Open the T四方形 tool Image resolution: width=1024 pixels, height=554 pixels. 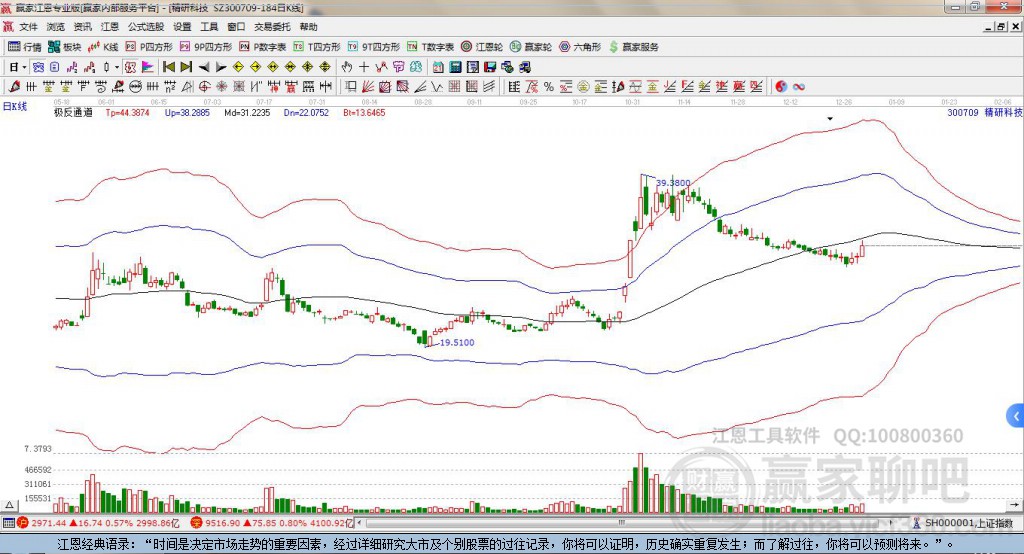(317, 47)
